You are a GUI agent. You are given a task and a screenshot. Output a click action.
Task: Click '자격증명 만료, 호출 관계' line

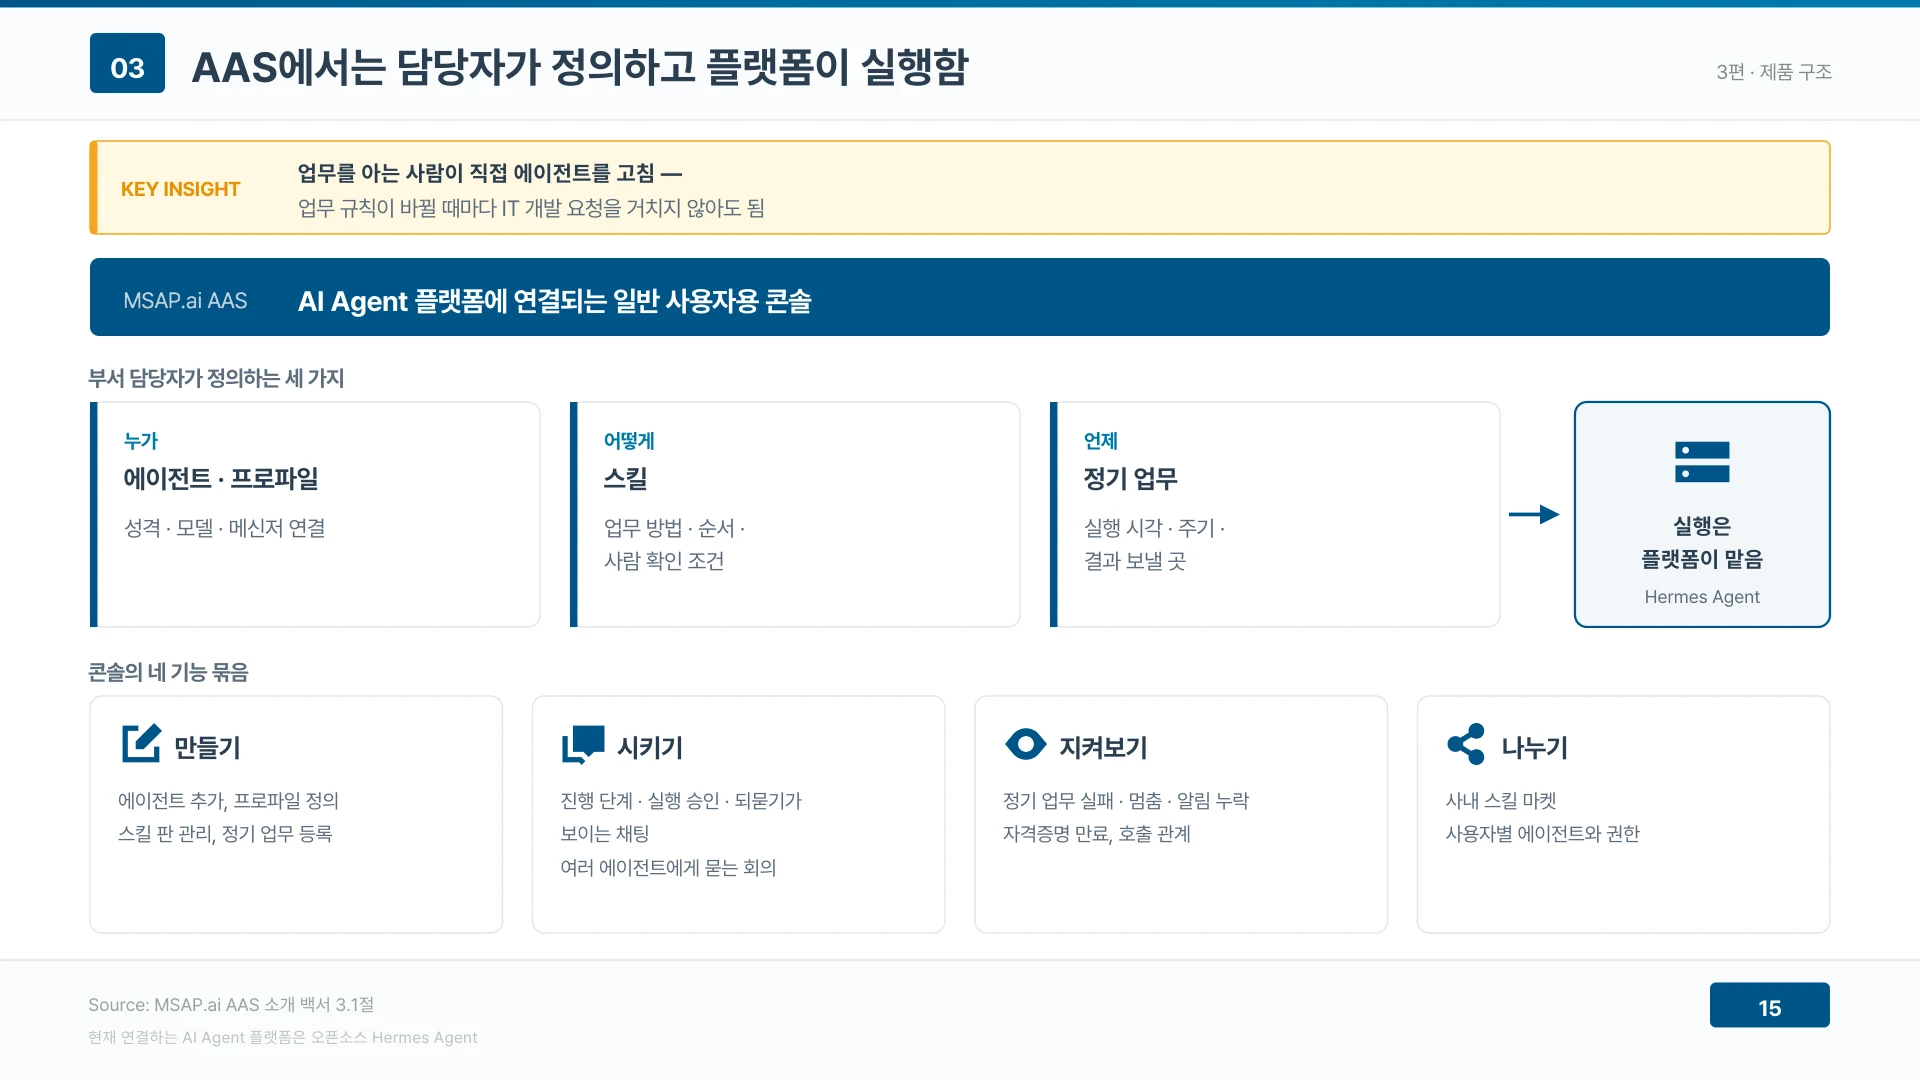pos(1097,834)
